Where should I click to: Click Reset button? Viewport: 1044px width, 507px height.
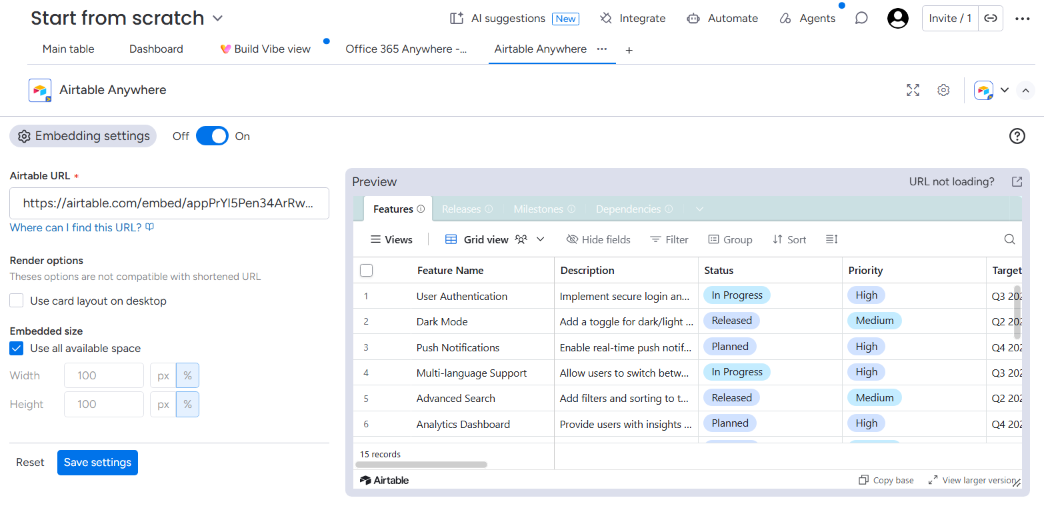click(x=30, y=462)
